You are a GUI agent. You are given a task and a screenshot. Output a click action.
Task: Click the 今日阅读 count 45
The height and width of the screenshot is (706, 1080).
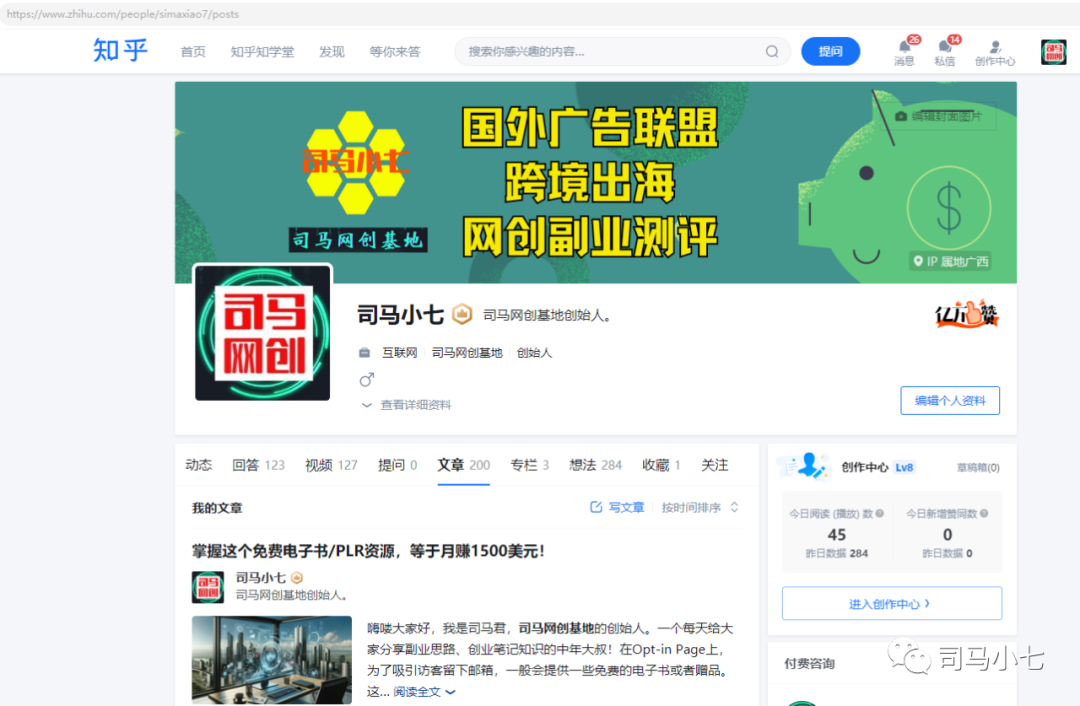click(836, 534)
